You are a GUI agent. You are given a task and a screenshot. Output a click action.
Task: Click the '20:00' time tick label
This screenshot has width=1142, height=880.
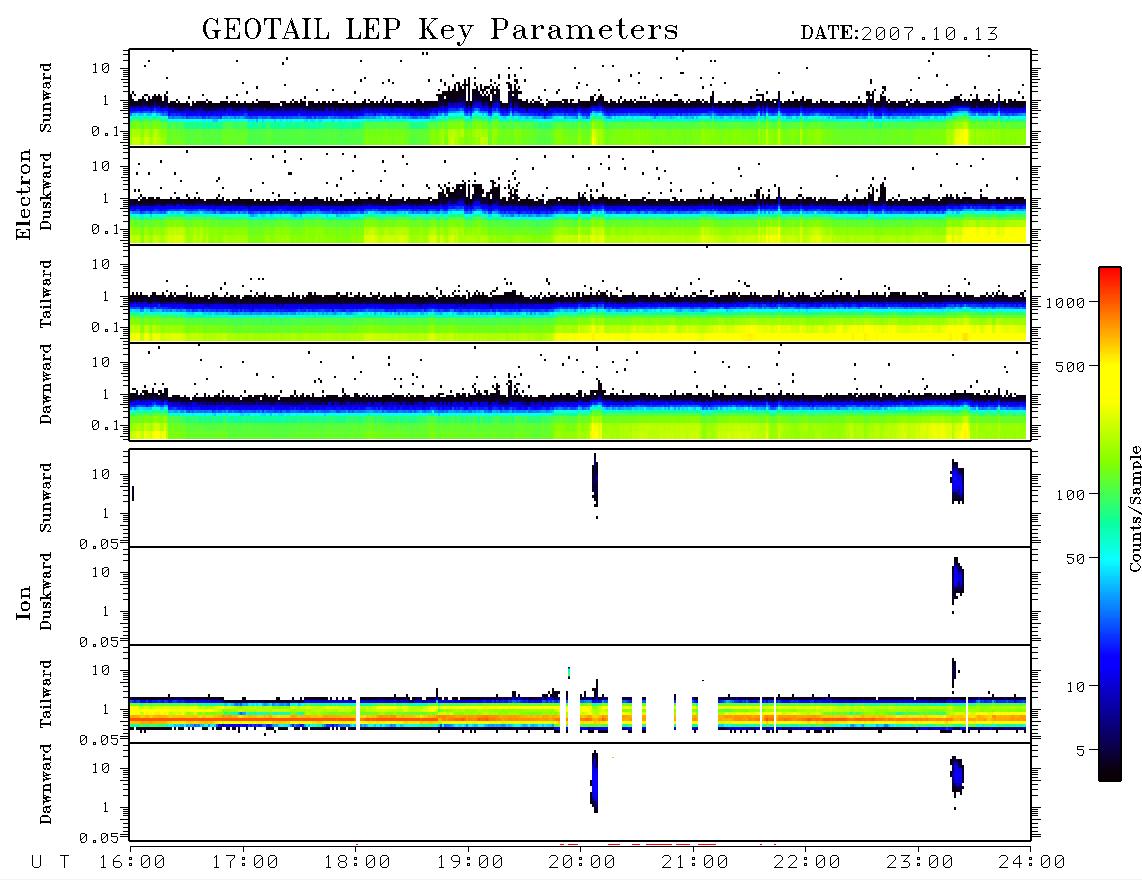(582, 863)
